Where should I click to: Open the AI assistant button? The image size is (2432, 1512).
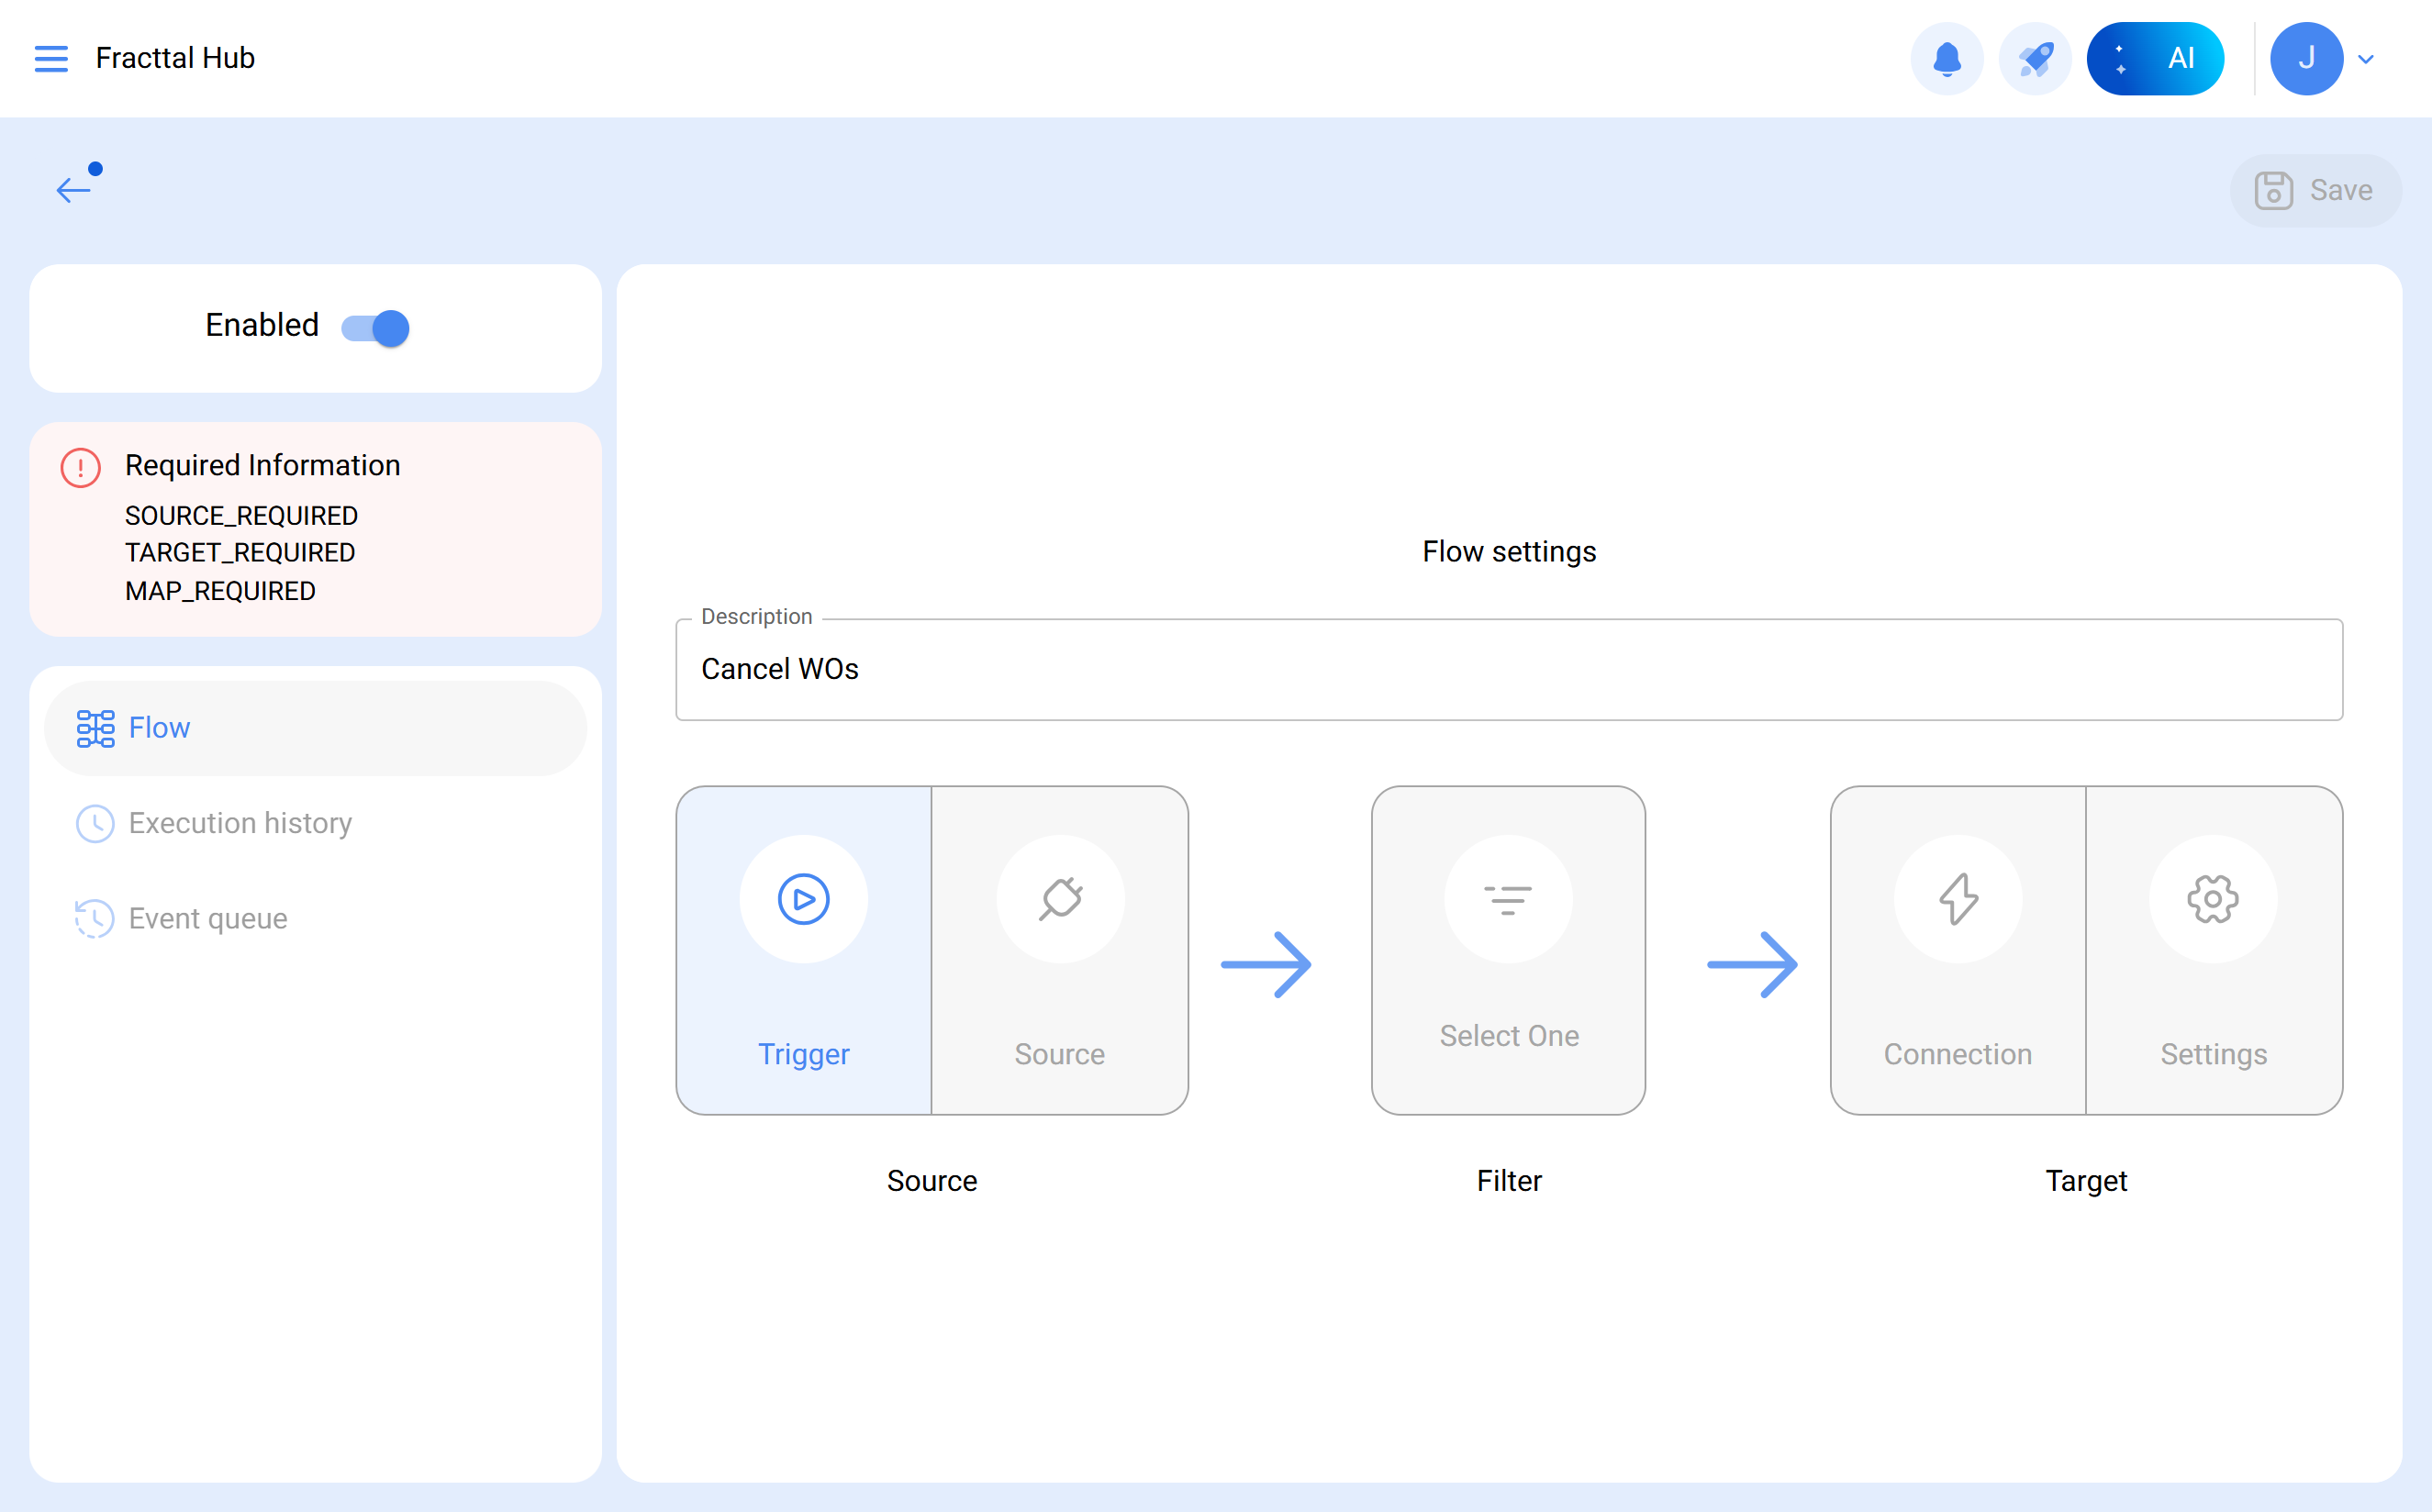[2155, 58]
